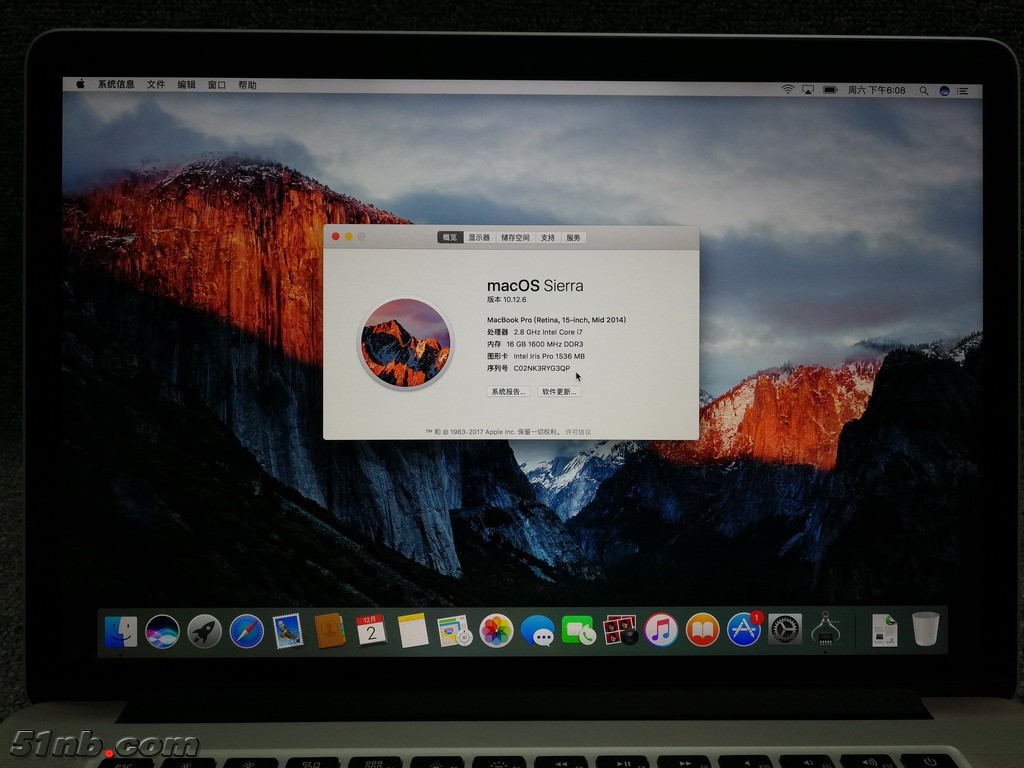Open the iBooks app icon
The width and height of the screenshot is (1024, 768).
pyautogui.click(x=702, y=630)
